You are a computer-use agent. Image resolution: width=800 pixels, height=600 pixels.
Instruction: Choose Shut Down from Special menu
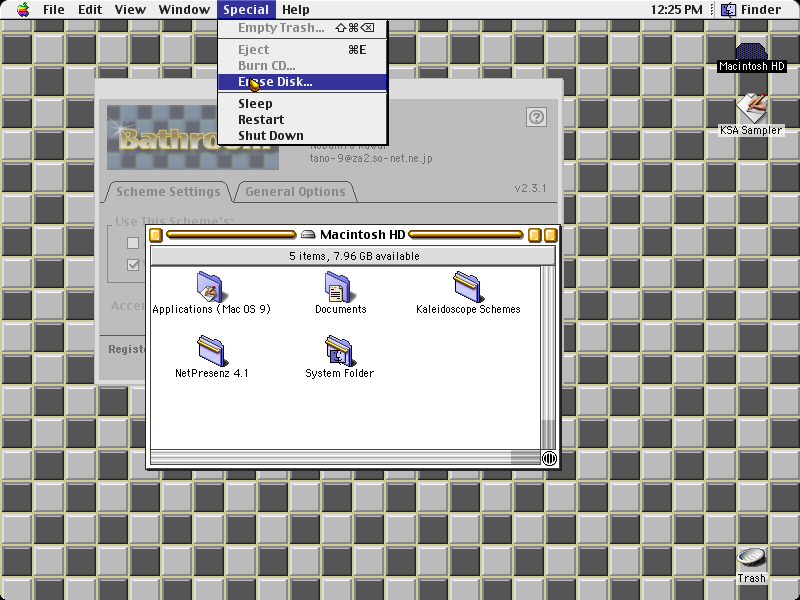[x=302, y=135]
